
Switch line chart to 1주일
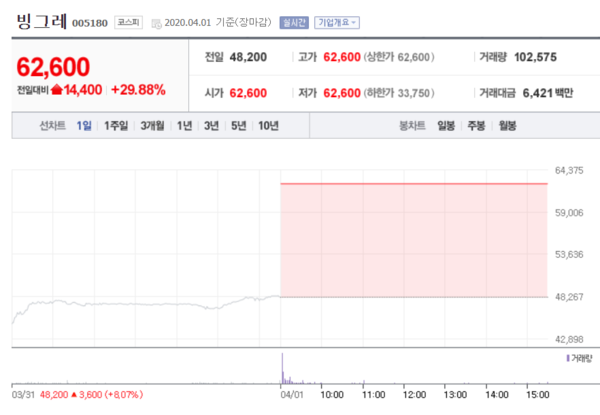point(116,125)
